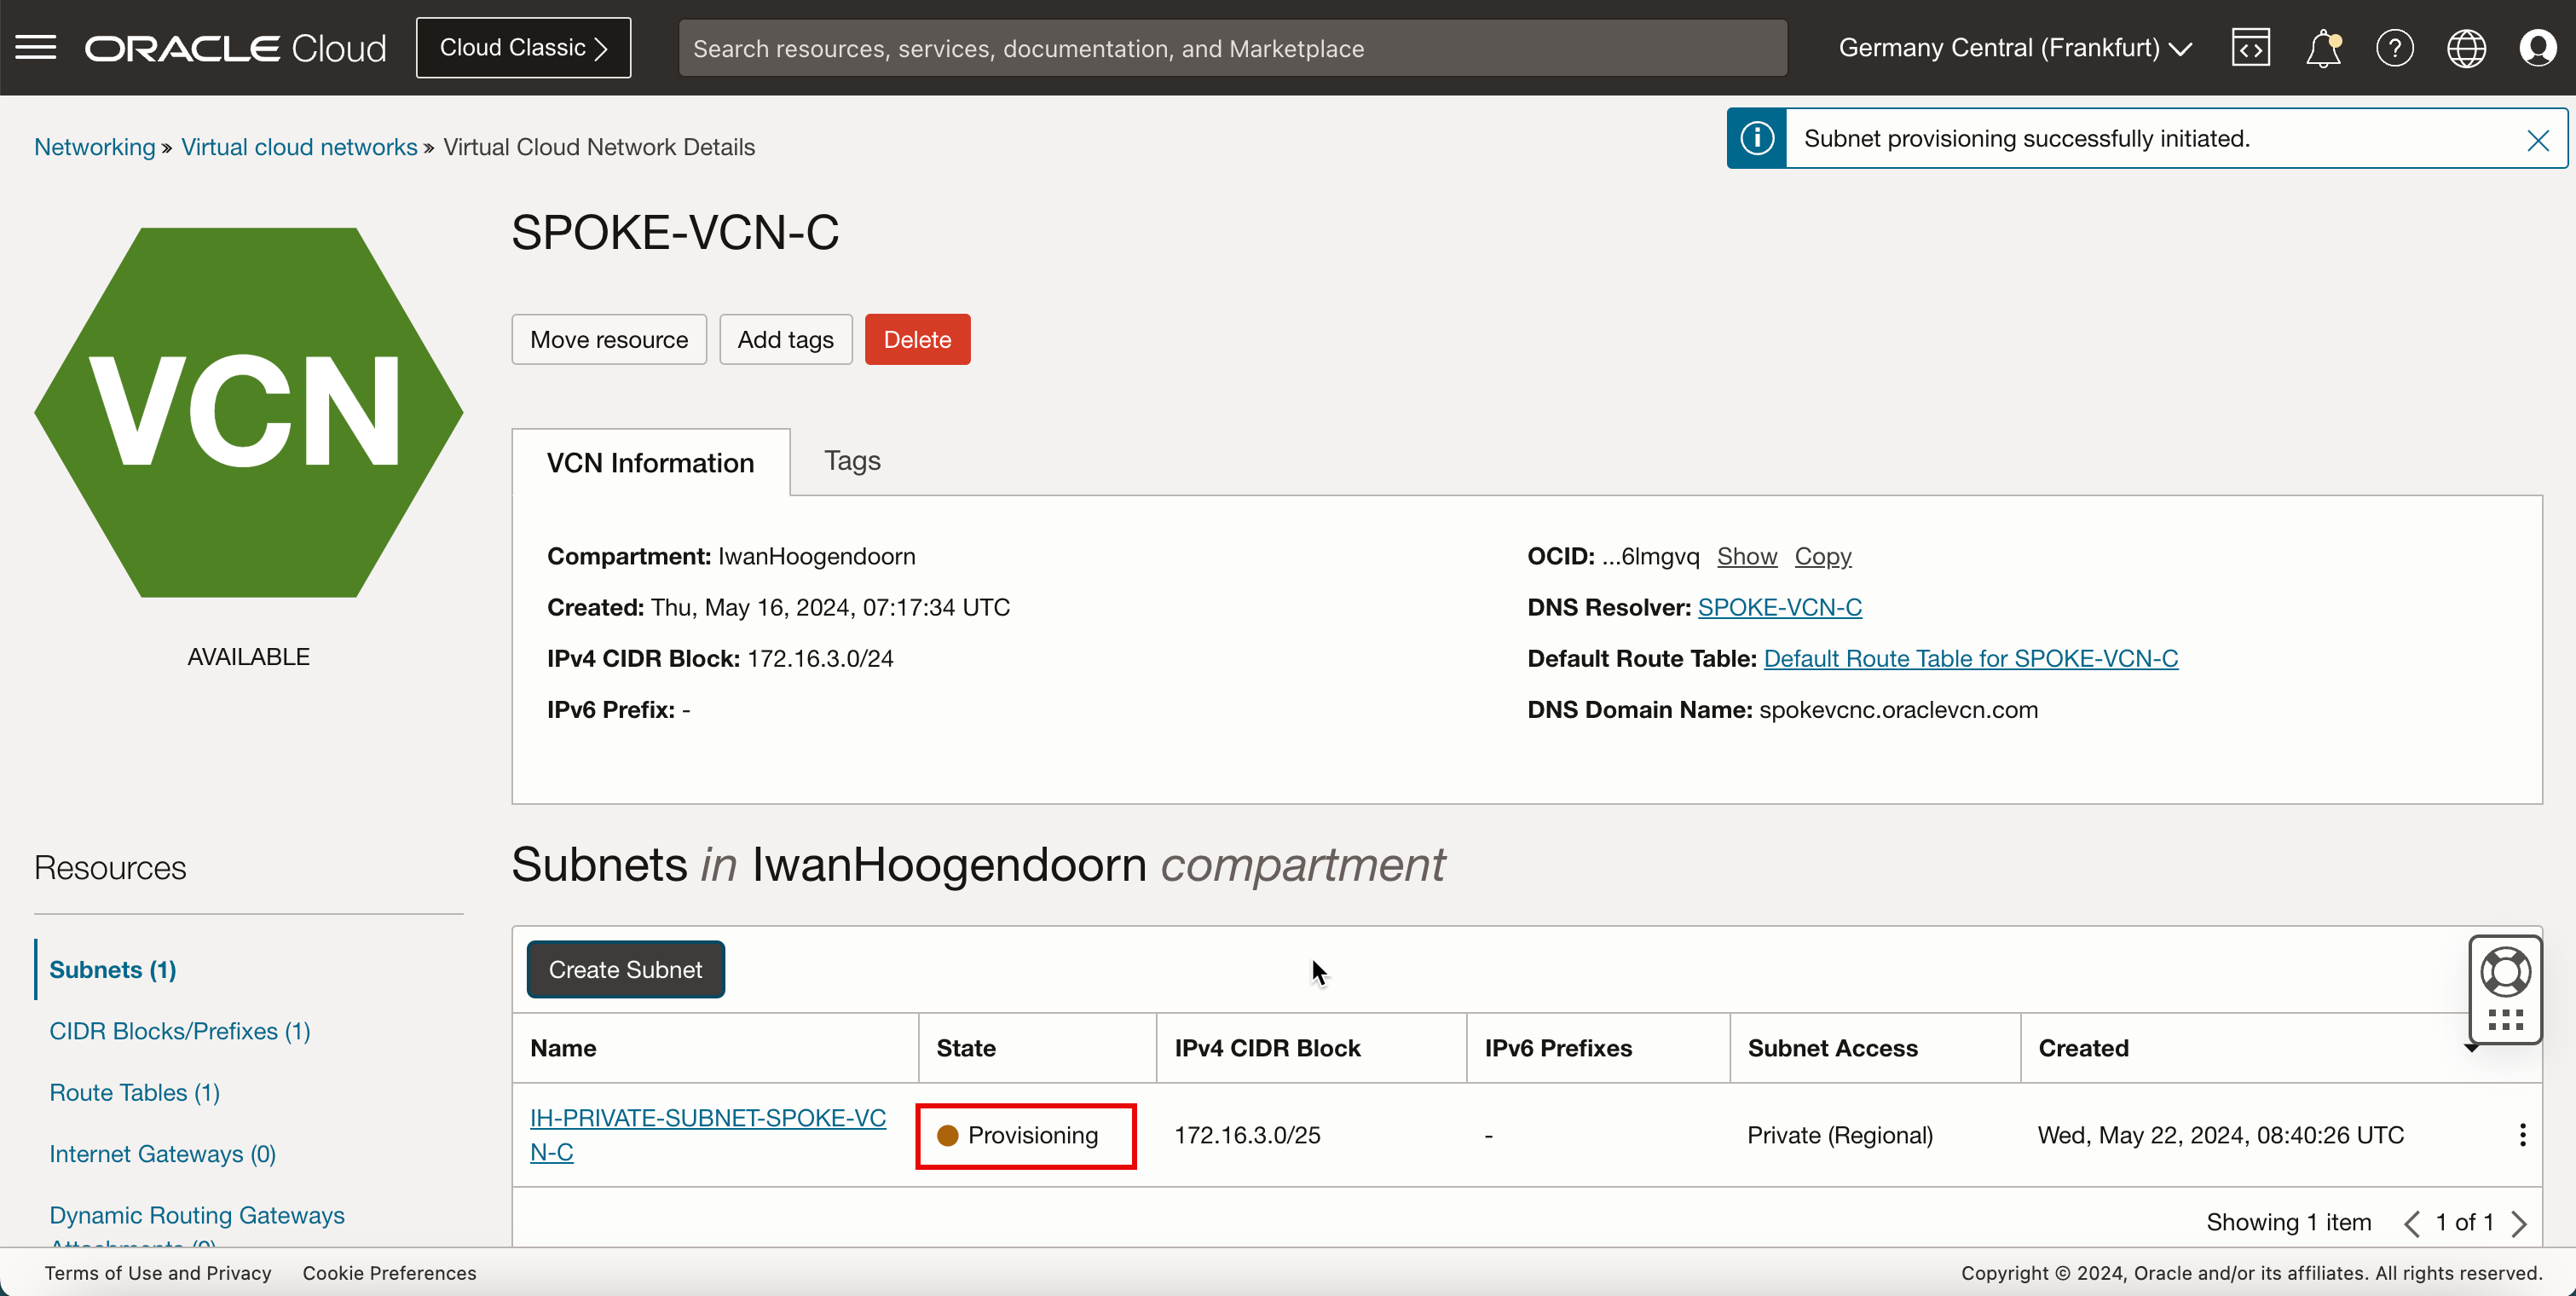Dismiss the subnet provisioning notification
The image size is (2576, 1296).
2537,140
